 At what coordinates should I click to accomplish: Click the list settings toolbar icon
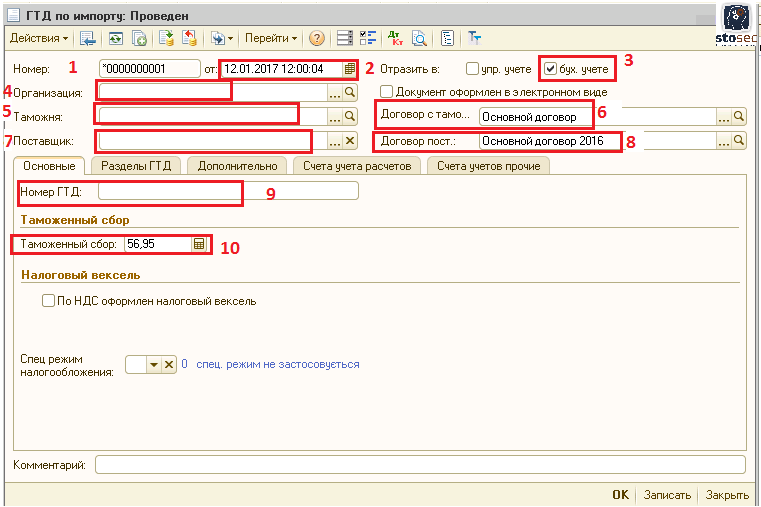point(345,38)
